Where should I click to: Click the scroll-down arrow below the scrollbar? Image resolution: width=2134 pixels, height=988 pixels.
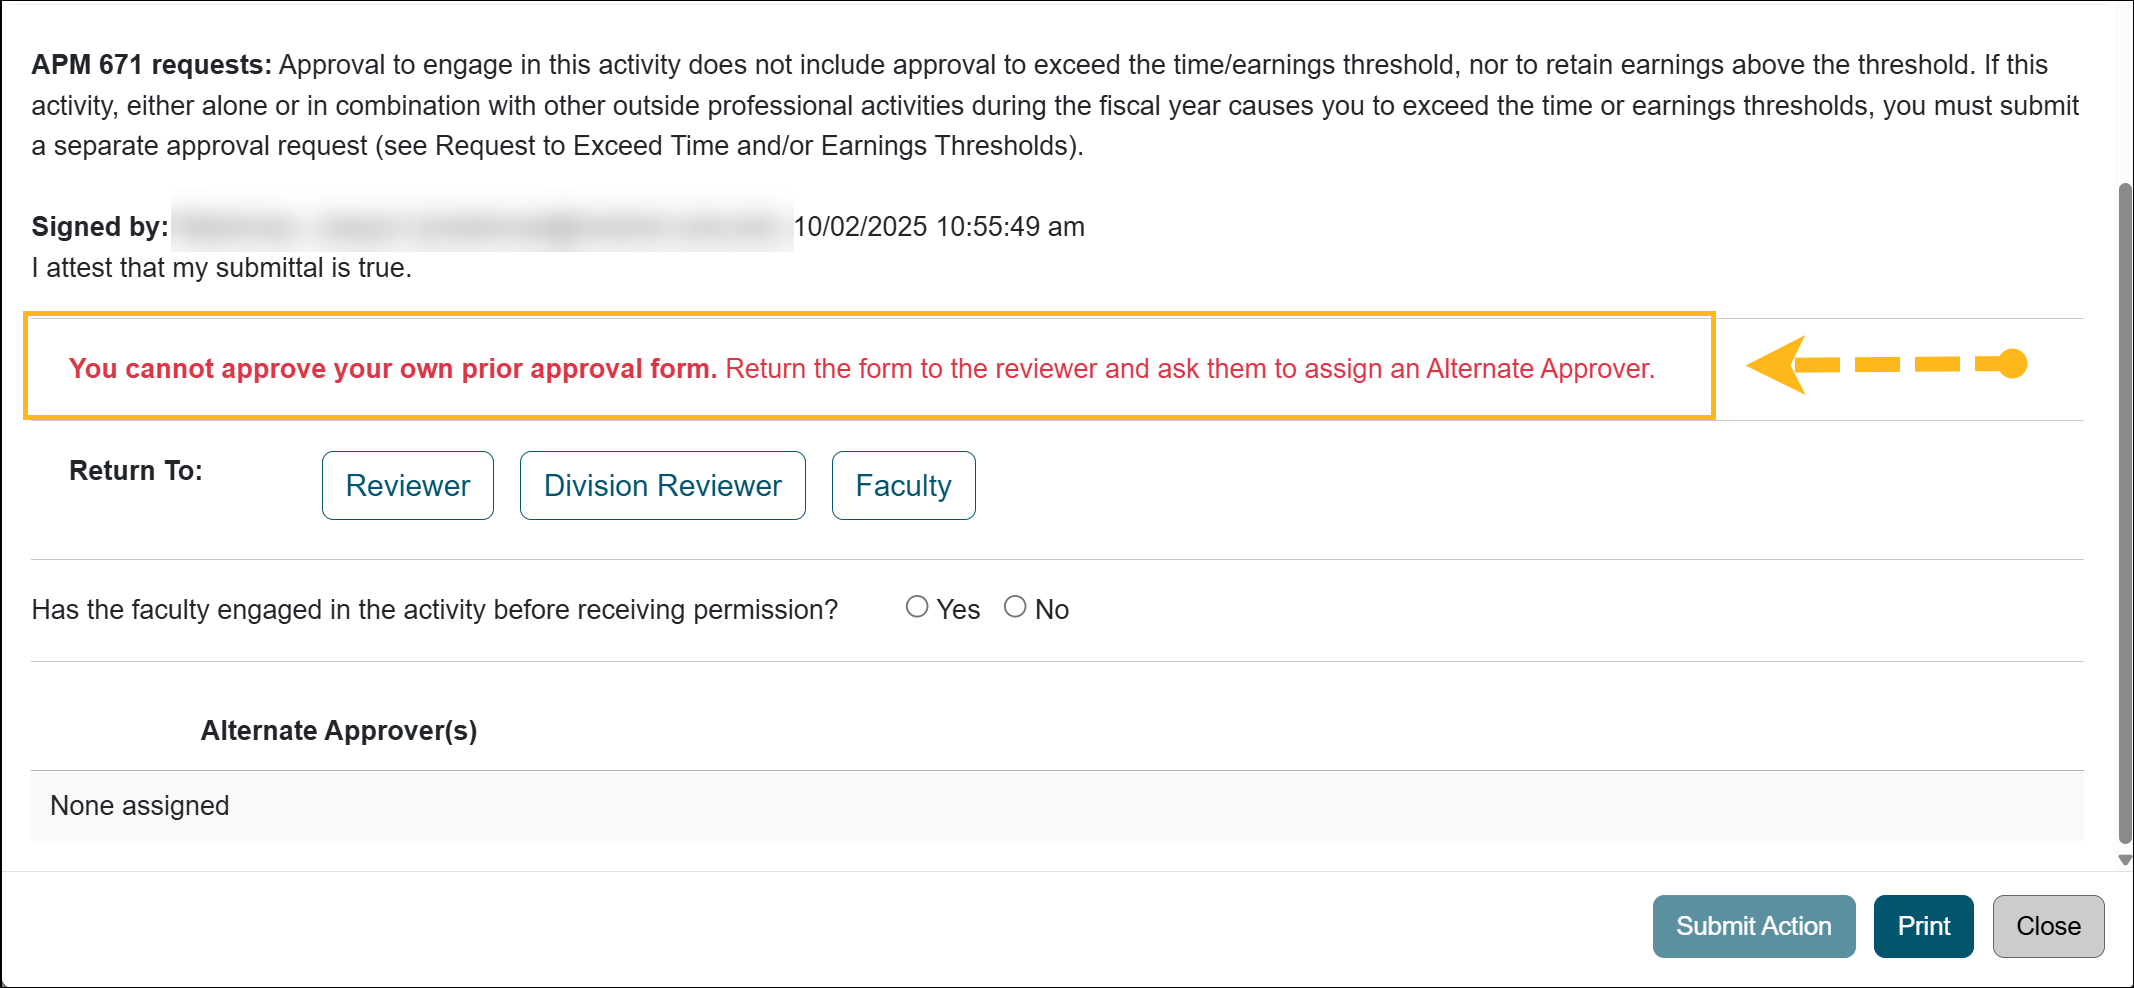(2125, 860)
